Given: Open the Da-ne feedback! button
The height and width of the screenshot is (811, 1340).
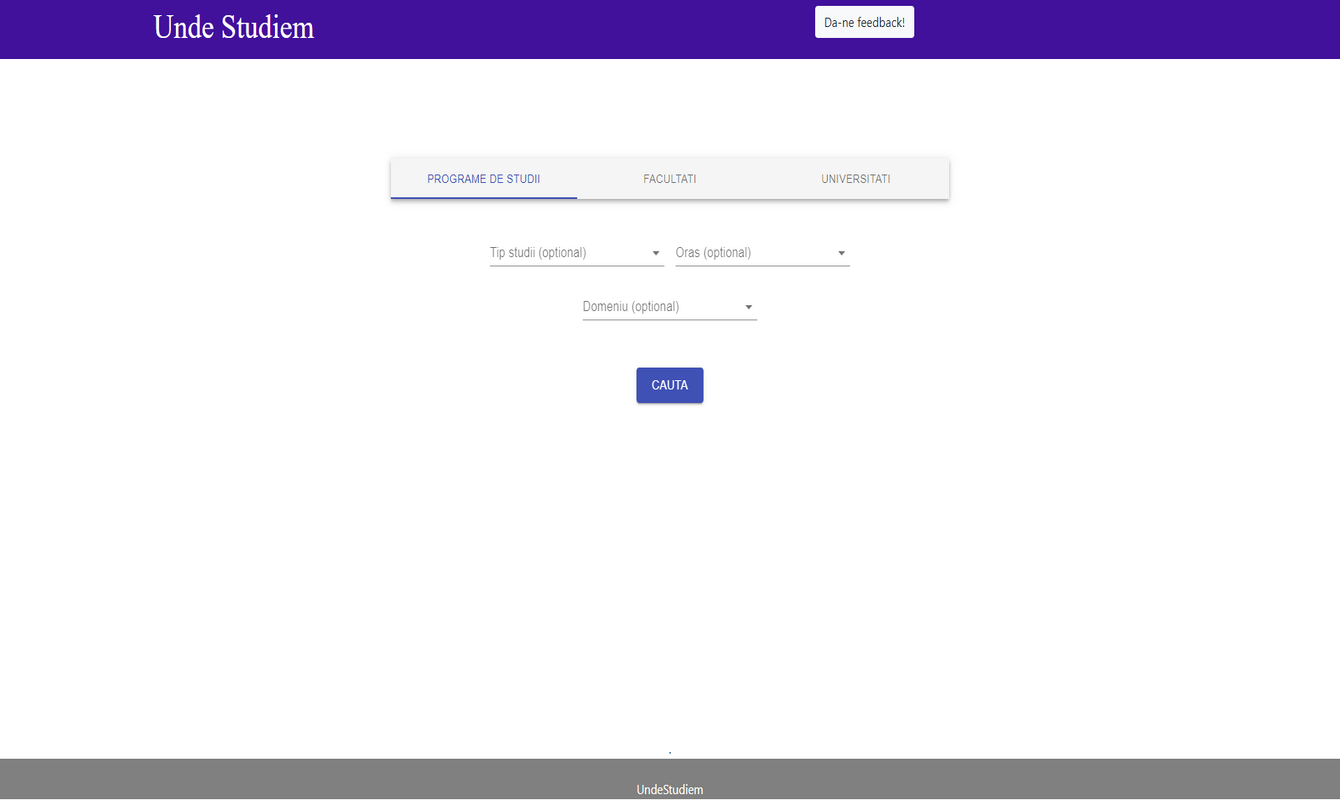Looking at the screenshot, I should point(864,22).
